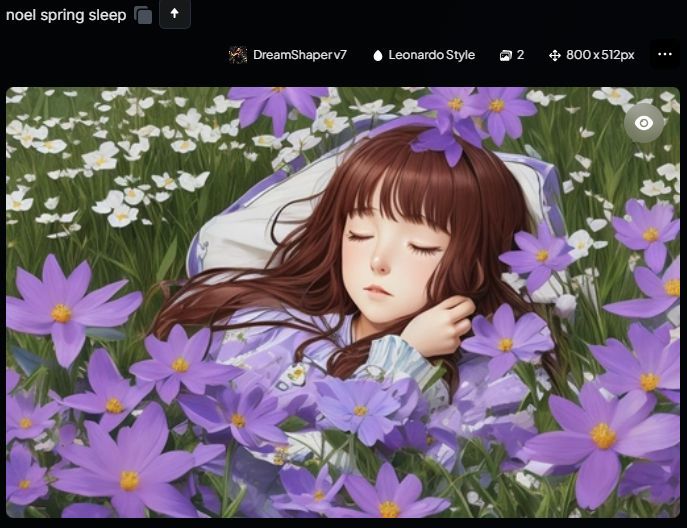687x528 pixels.
Task: Click the number 2 image count
Action: point(520,55)
